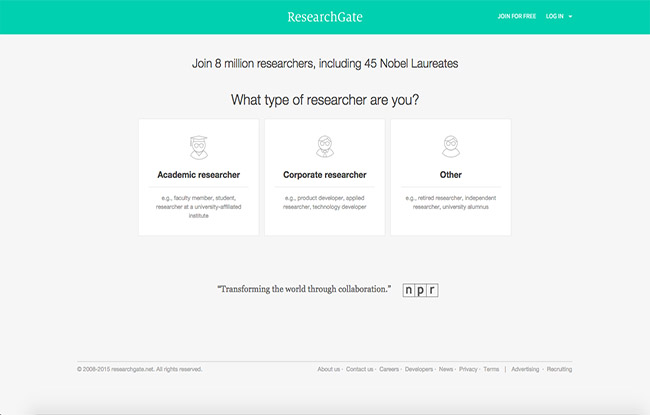Viewport: 650px width, 415px height.
Task: Open the Log In dropdown
Action: coord(558,16)
